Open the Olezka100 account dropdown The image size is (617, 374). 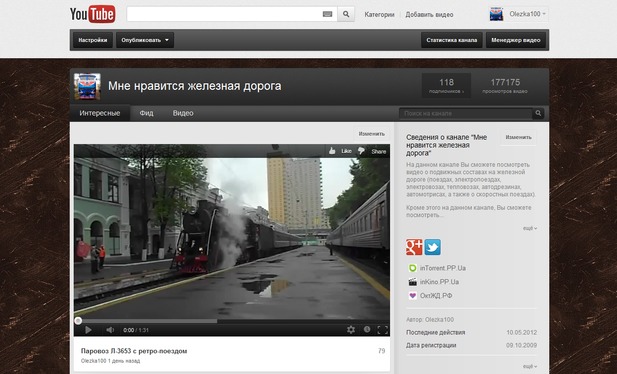coord(527,14)
